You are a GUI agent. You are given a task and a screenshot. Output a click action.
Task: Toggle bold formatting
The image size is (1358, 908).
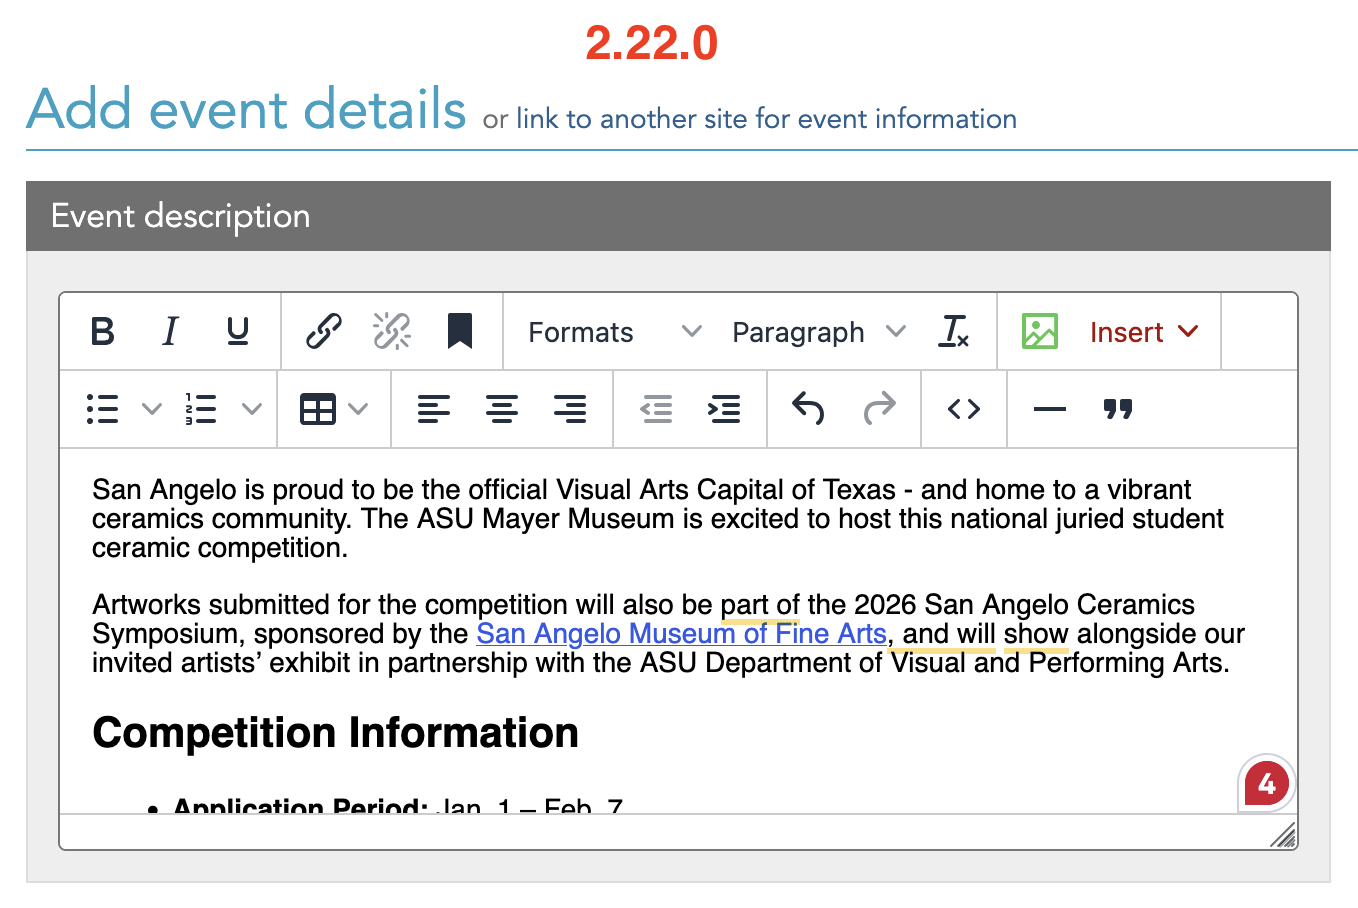pos(103,331)
